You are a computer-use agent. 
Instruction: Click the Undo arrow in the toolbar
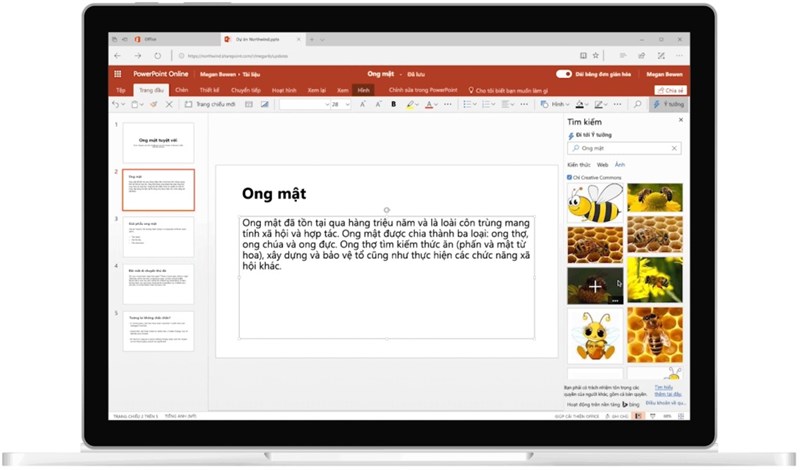[116, 104]
